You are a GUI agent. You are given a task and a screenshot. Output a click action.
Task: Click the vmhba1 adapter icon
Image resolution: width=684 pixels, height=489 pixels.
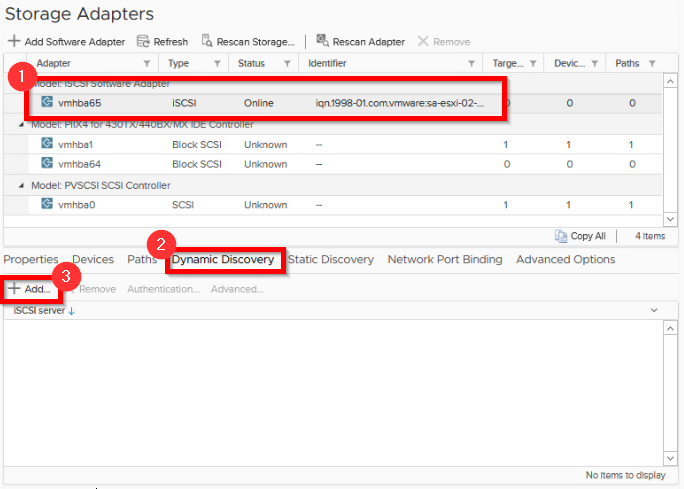click(x=47, y=144)
